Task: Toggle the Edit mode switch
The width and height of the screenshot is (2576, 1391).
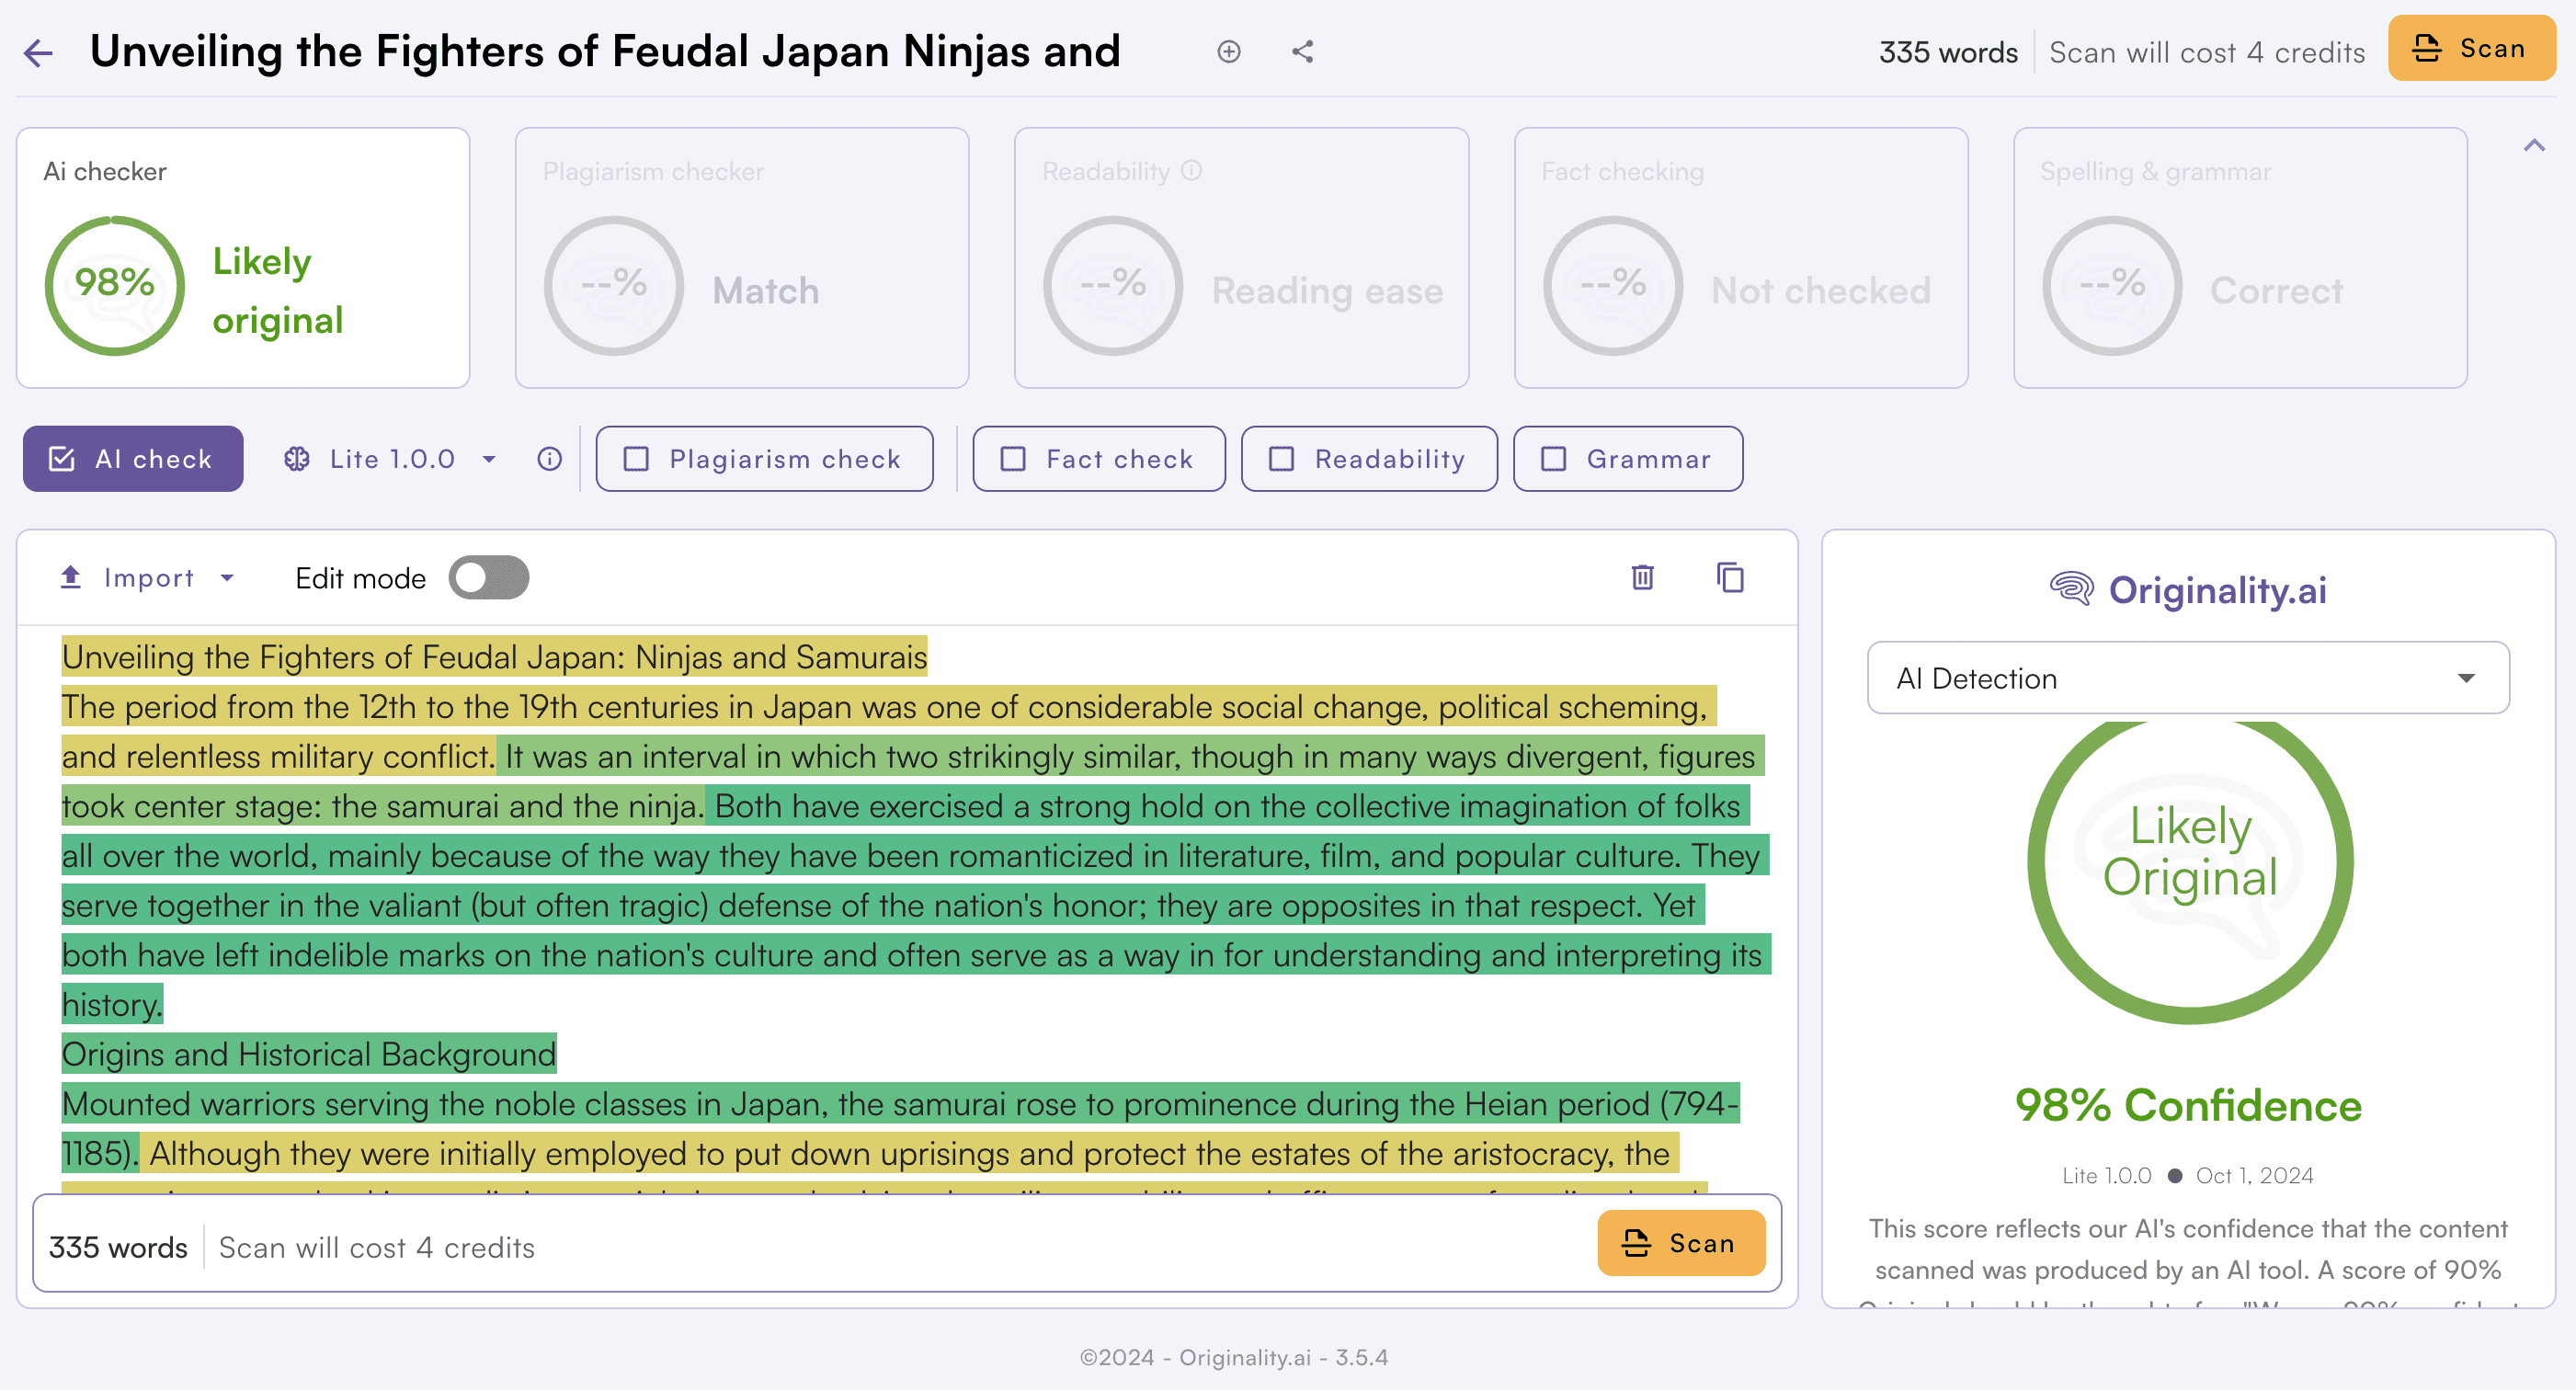Action: pos(488,578)
